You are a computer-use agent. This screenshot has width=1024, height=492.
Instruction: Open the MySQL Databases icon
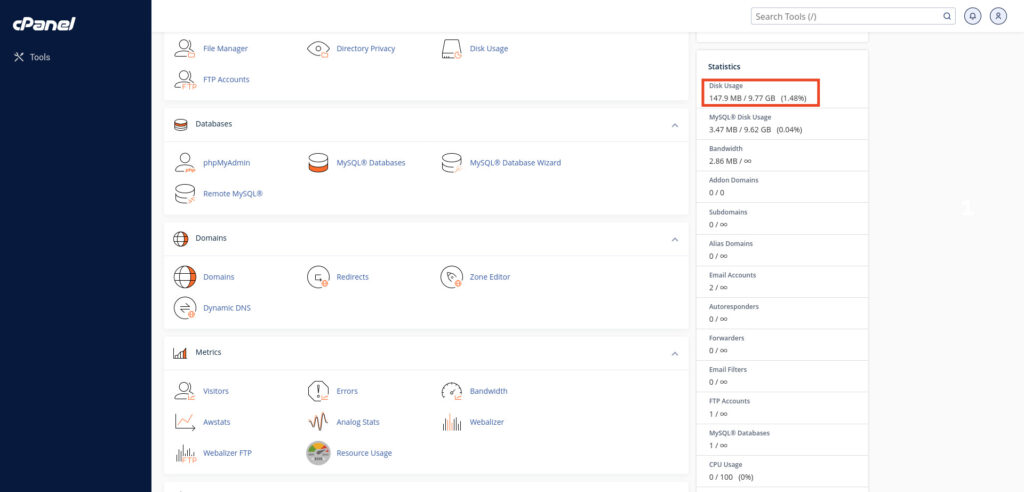click(318, 163)
